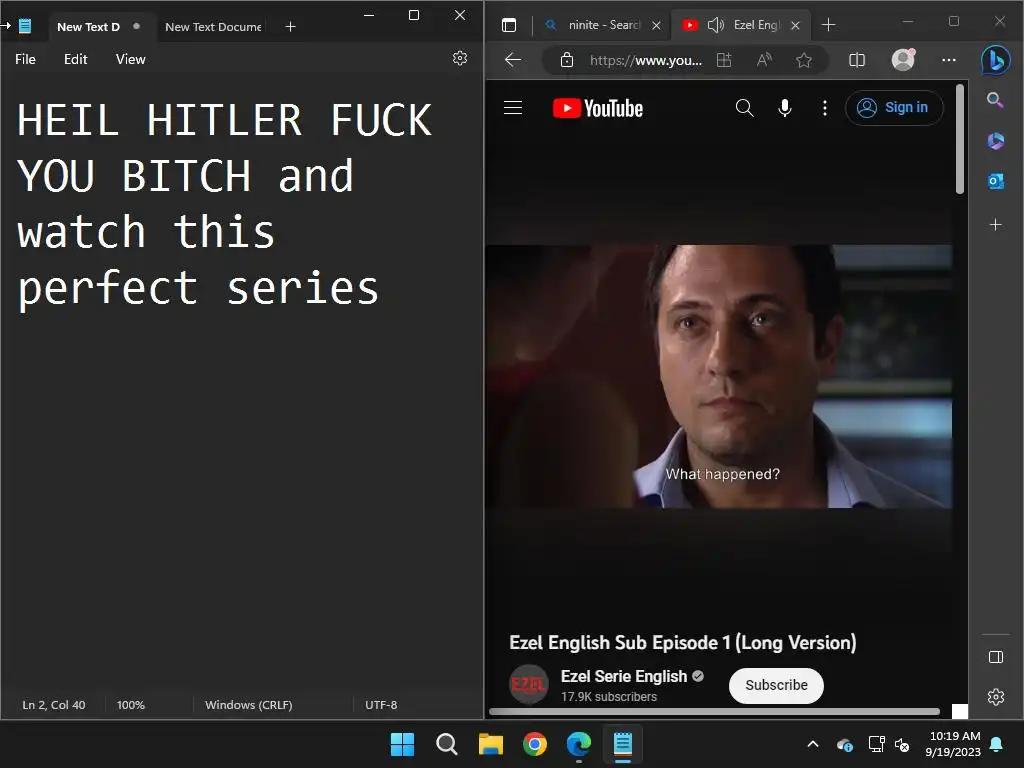Image resolution: width=1024 pixels, height=768 pixels.
Task: Subscribe to Ezel Serie English
Action: 776,685
